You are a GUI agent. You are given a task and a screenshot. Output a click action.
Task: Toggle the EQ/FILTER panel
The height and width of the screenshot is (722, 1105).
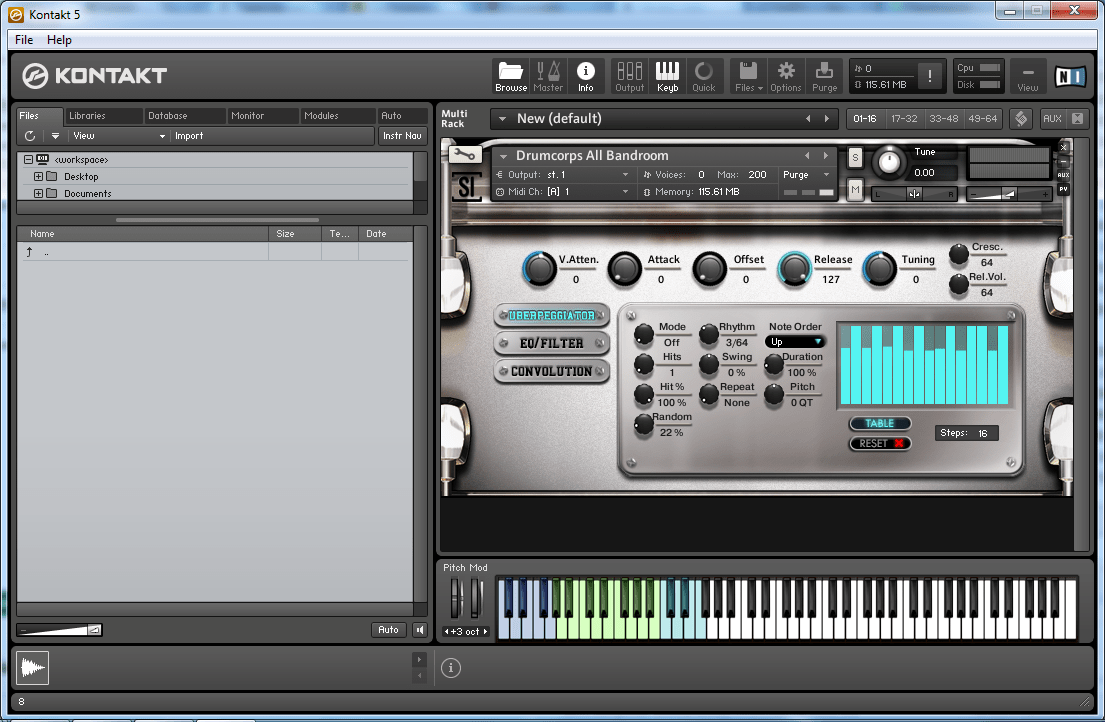(552, 343)
